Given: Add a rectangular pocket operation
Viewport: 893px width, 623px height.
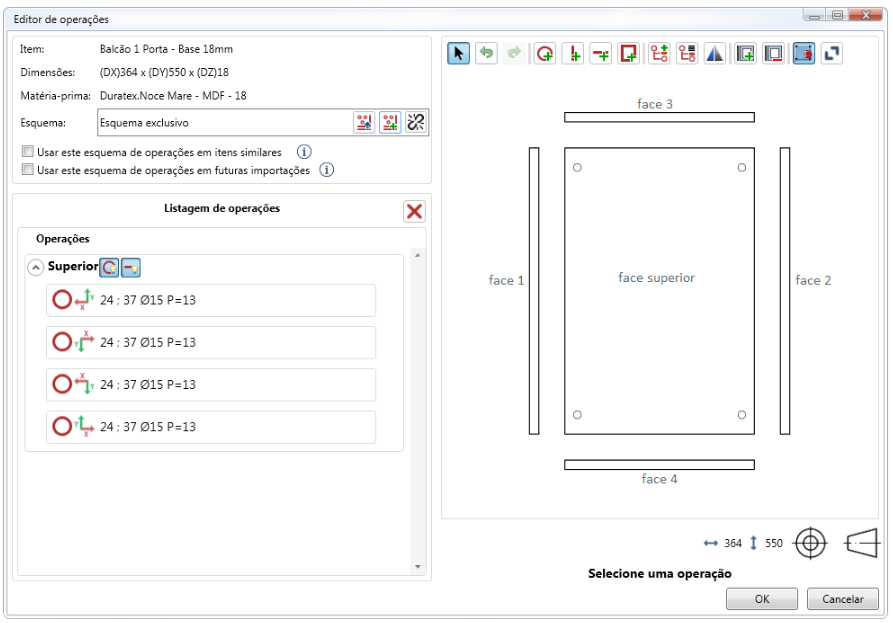Looking at the screenshot, I should point(629,54).
